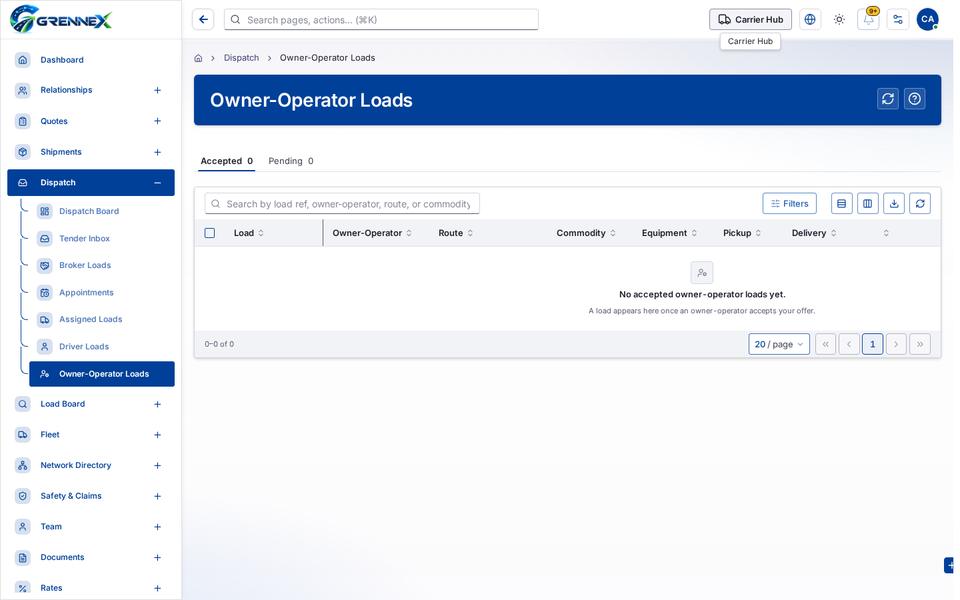Click the table density icon
Image resolution: width=960 pixels, height=600 pixels.
pos(841,204)
